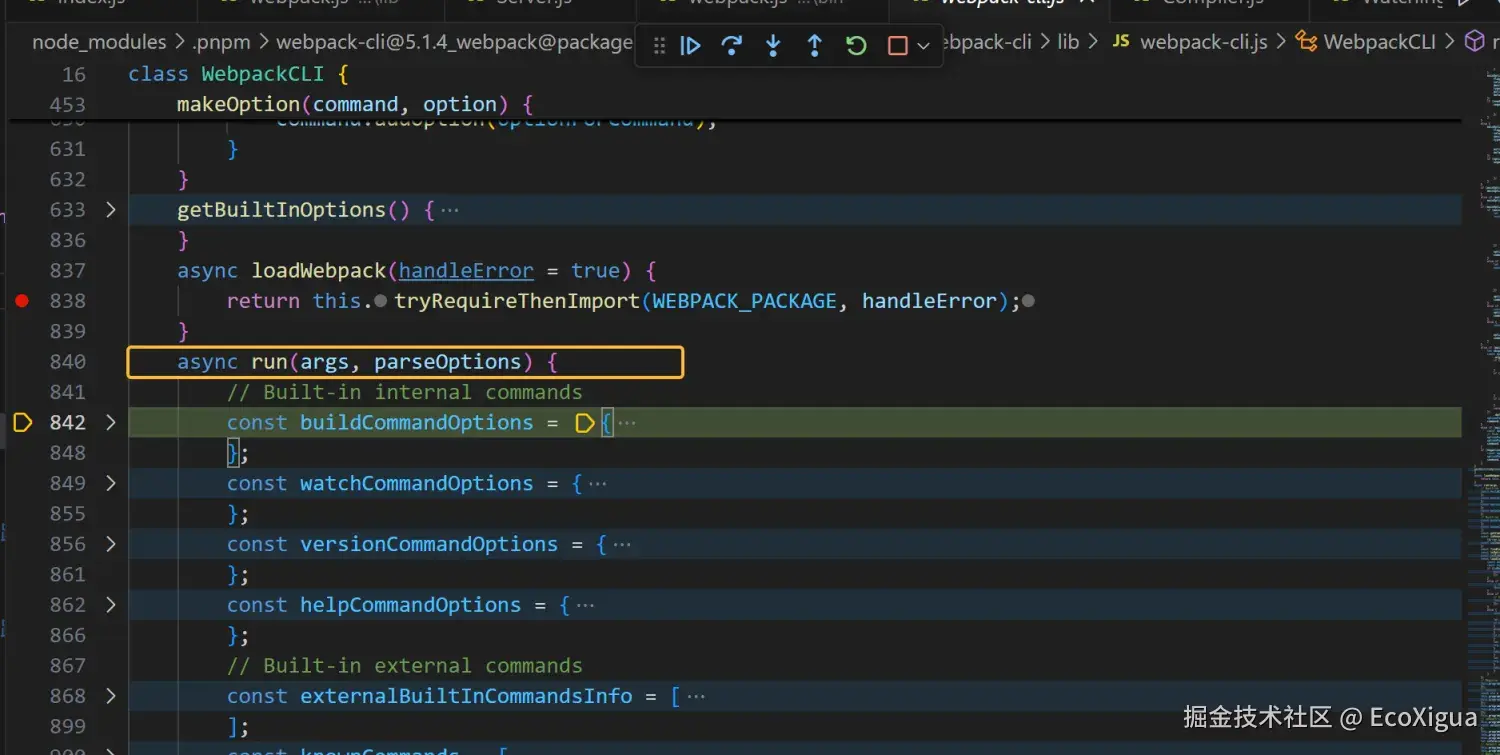1500x755 pixels.
Task: Click the handleError parameter on line 837
Action: coord(466,271)
